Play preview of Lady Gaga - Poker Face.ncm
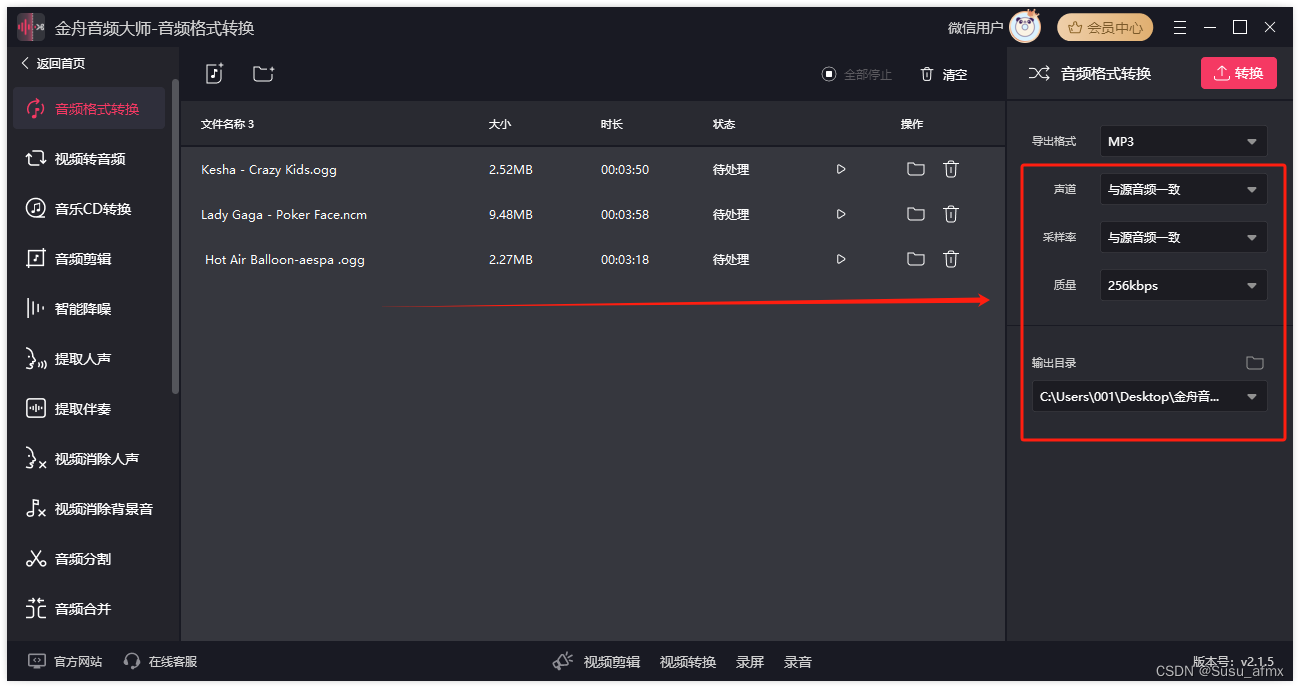Image resolution: width=1300 pixels, height=688 pixels. (841, 214)
